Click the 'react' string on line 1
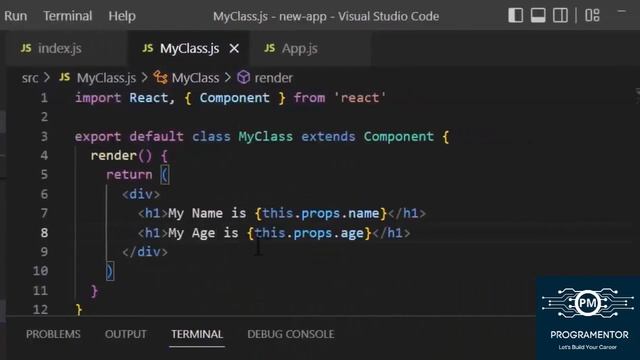The height and width of the screenshot is (360, 640). (x=360, y=98)
